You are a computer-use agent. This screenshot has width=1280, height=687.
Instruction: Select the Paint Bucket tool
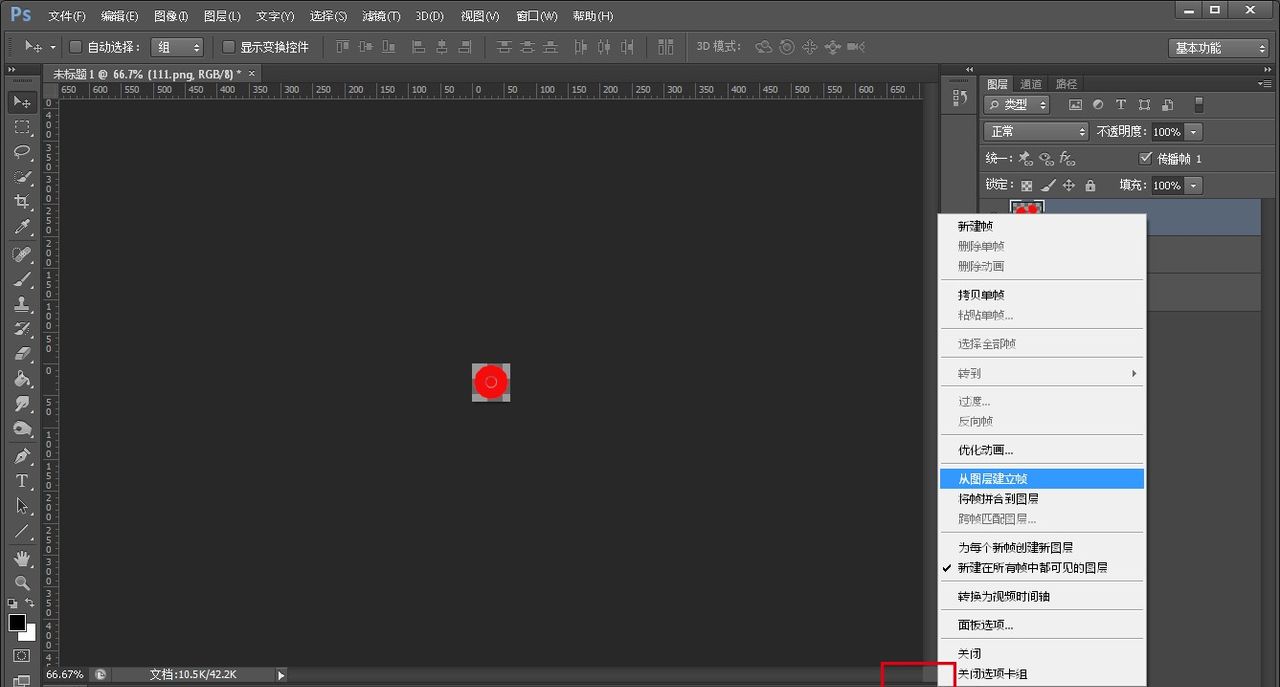point(22,379)
